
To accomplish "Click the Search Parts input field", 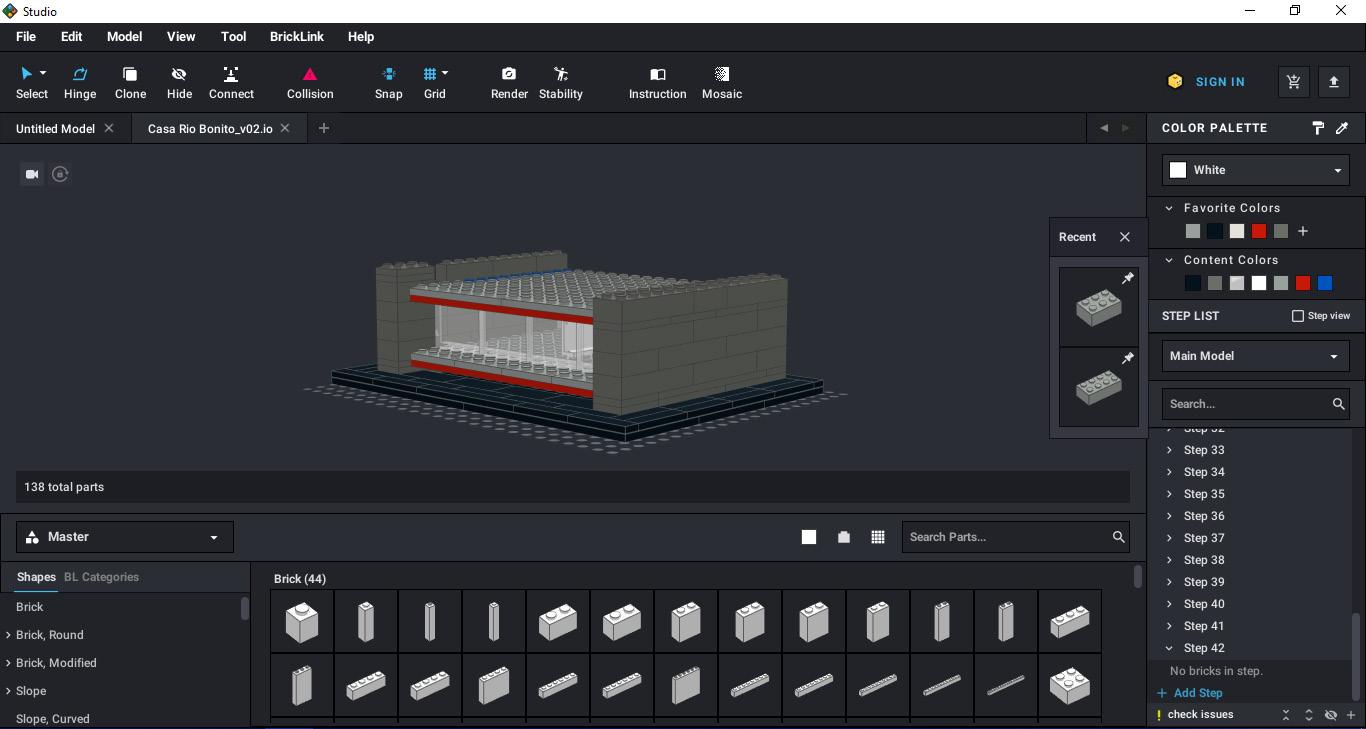I will [x=1005, y=537].
